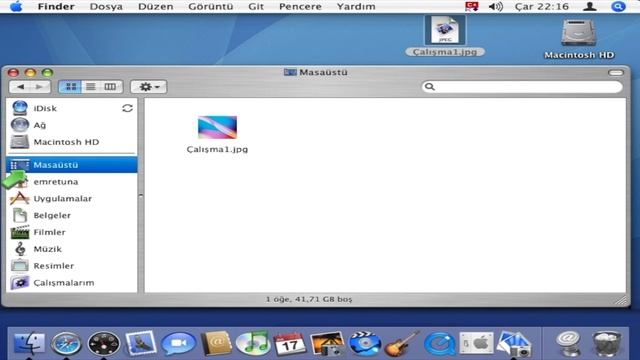
Task: Select Masaüstü in the sidebar
Action: (71, 165)
